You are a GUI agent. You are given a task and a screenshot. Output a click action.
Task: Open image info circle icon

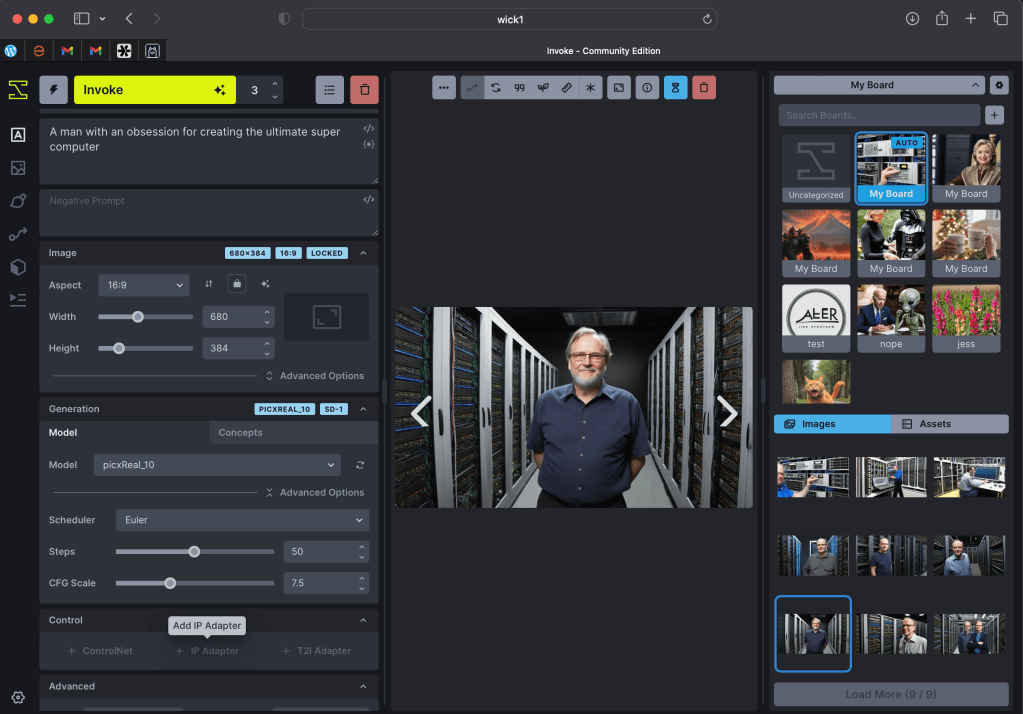[647, 88]
